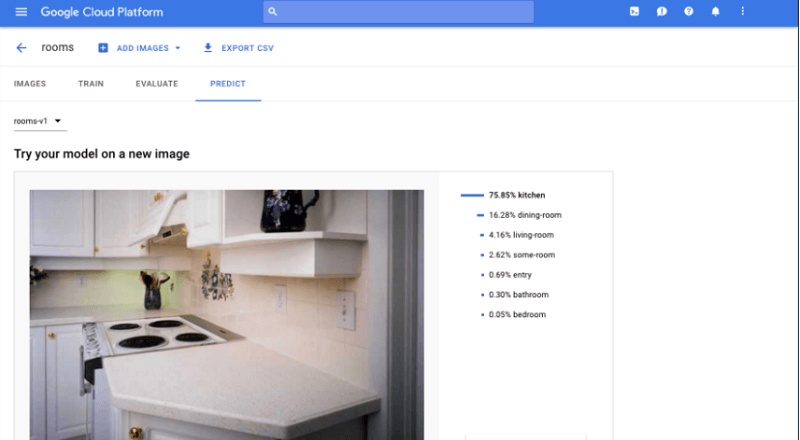The image size is (800, 440).
Task: Open the Evaluate tab
Action: click(157, 84)
